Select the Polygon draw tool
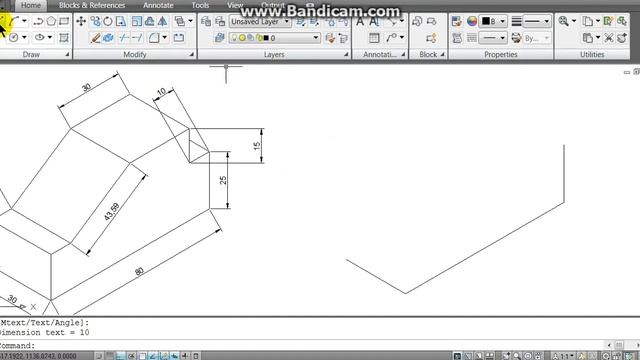Image resolution: width=640 pixels, height=360 pixels. (51, 21)
